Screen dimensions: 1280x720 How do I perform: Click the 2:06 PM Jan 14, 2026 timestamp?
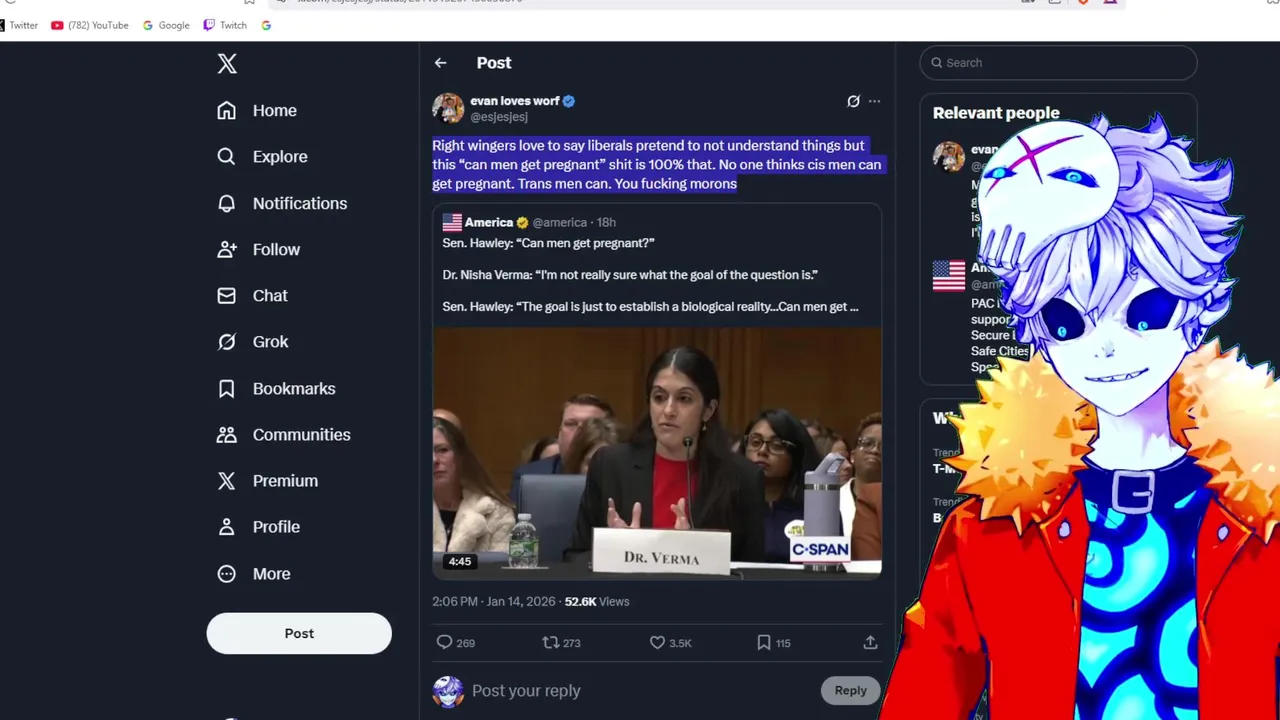494,602
